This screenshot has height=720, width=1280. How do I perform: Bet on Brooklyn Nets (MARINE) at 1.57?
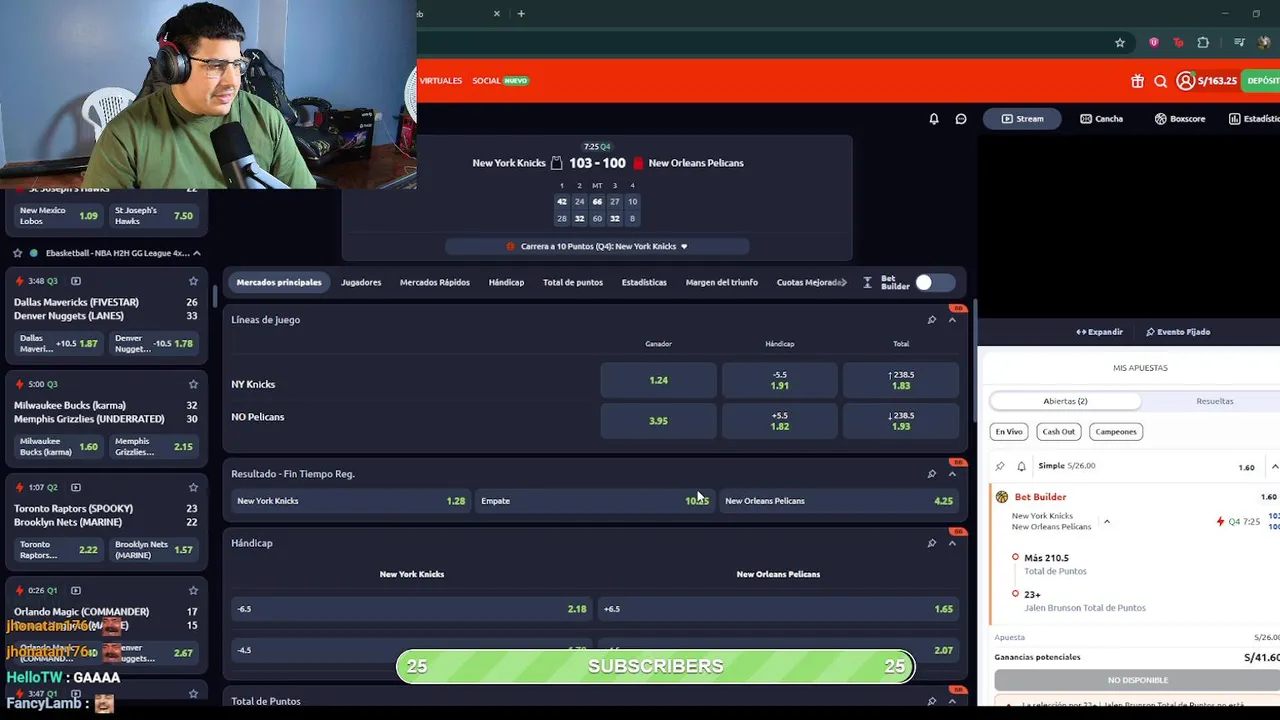[154, 550]
